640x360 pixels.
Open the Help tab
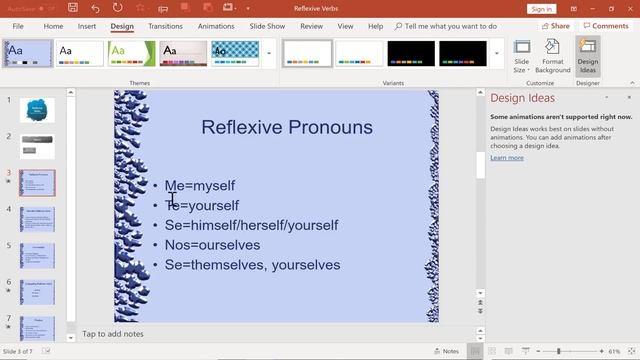(x=376, y=26)
